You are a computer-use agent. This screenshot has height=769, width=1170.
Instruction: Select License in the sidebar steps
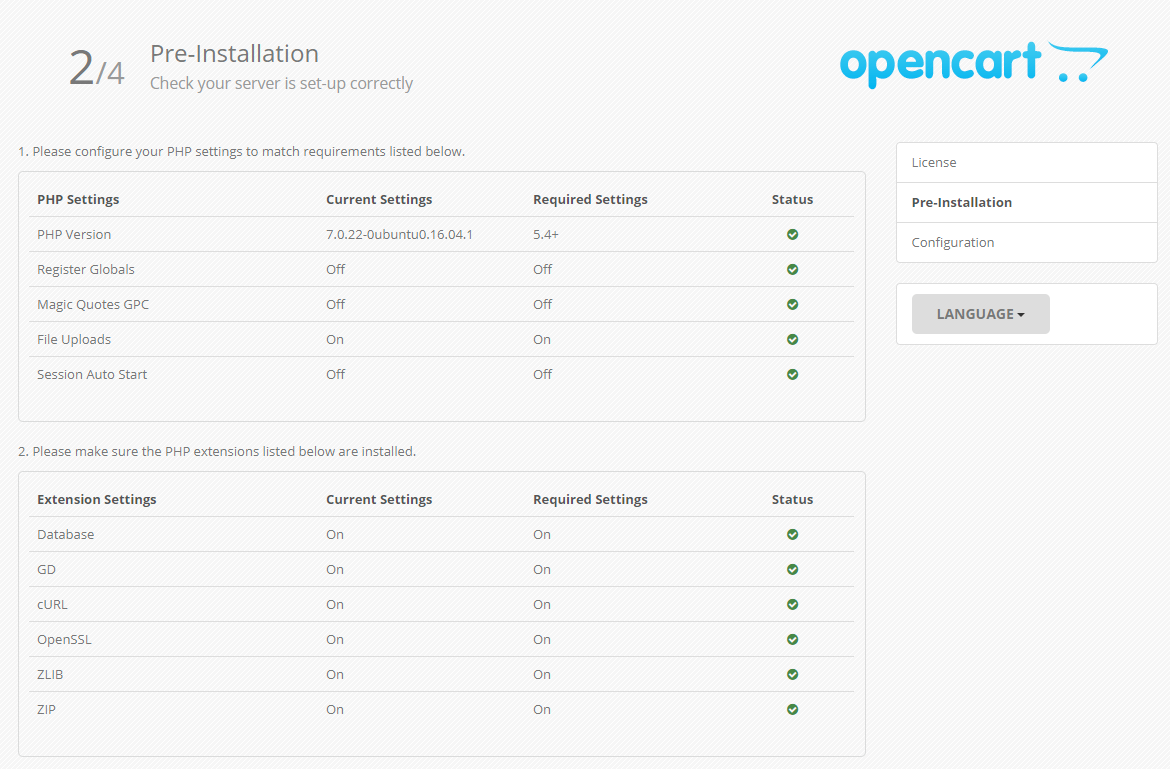click(934, 162)
